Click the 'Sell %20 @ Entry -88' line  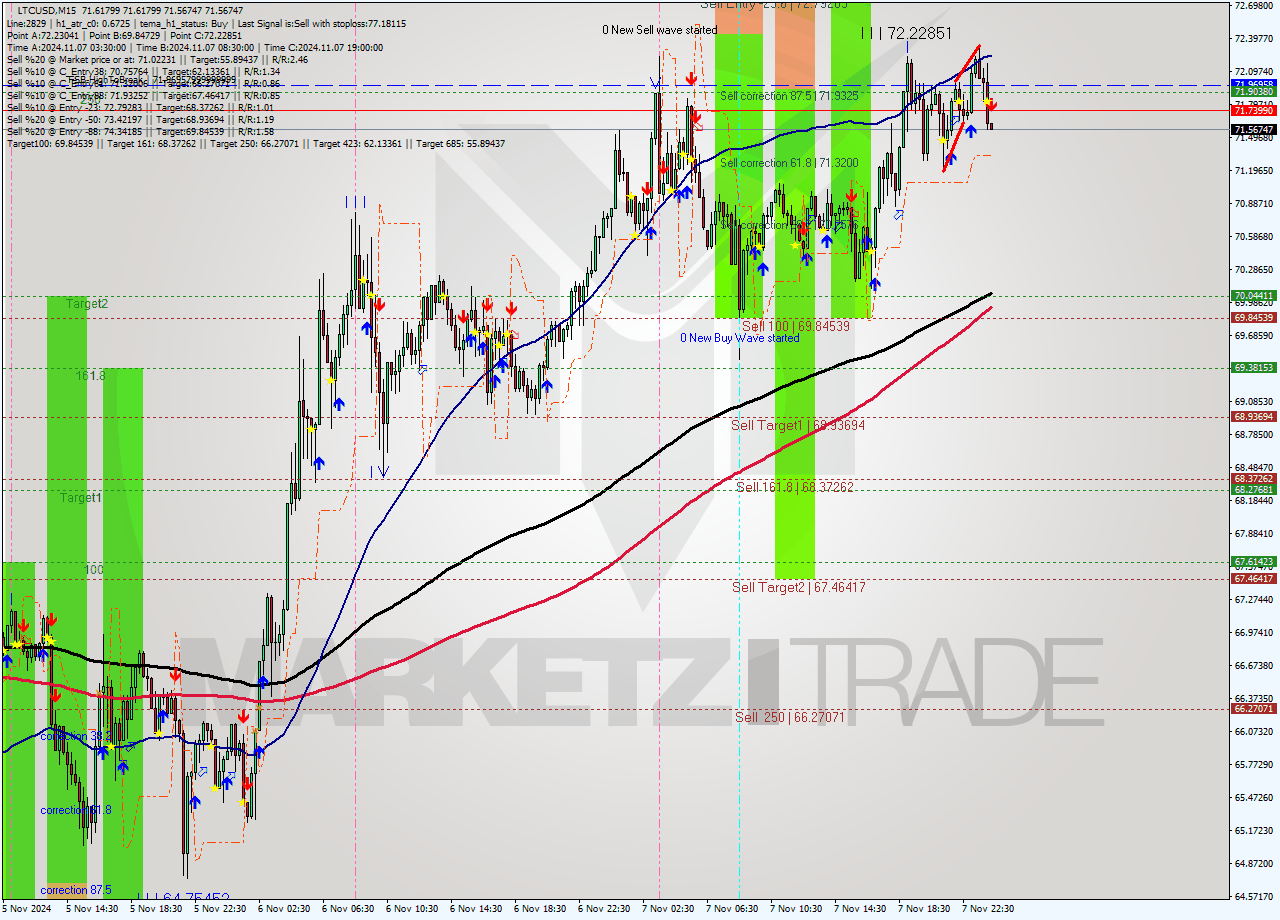tap(140, 131)
